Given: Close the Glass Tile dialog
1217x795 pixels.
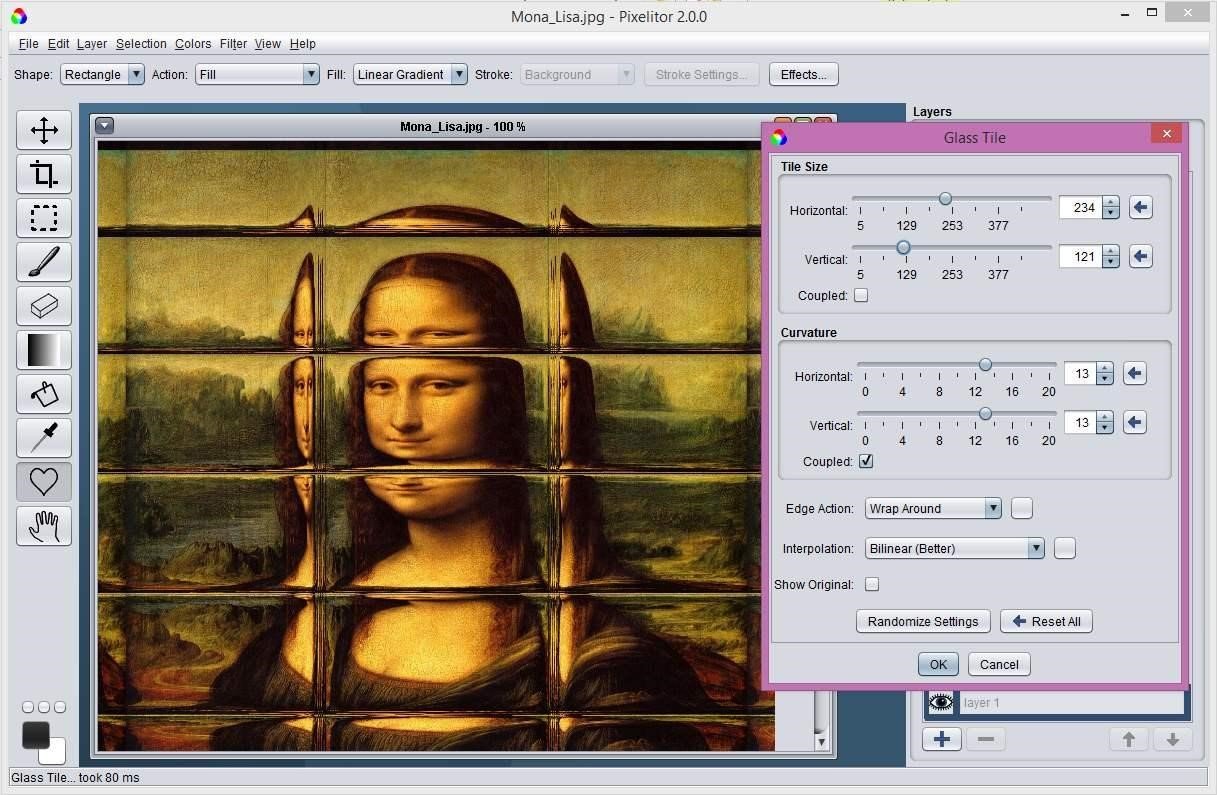Looking at the screenshot, I should click(x=1166, y=133).
